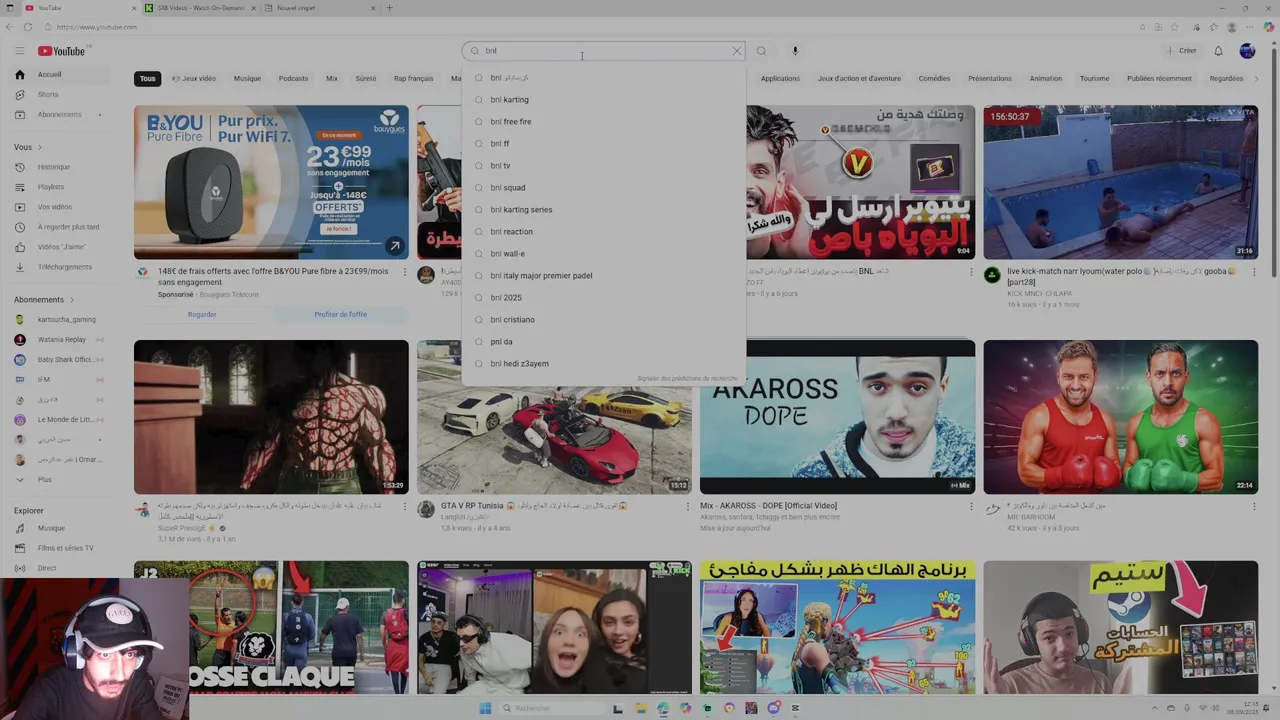Viewport: 1280px width, 720px height.
Task: Select the Sûreté chip
Action: [x=366, y=79]
